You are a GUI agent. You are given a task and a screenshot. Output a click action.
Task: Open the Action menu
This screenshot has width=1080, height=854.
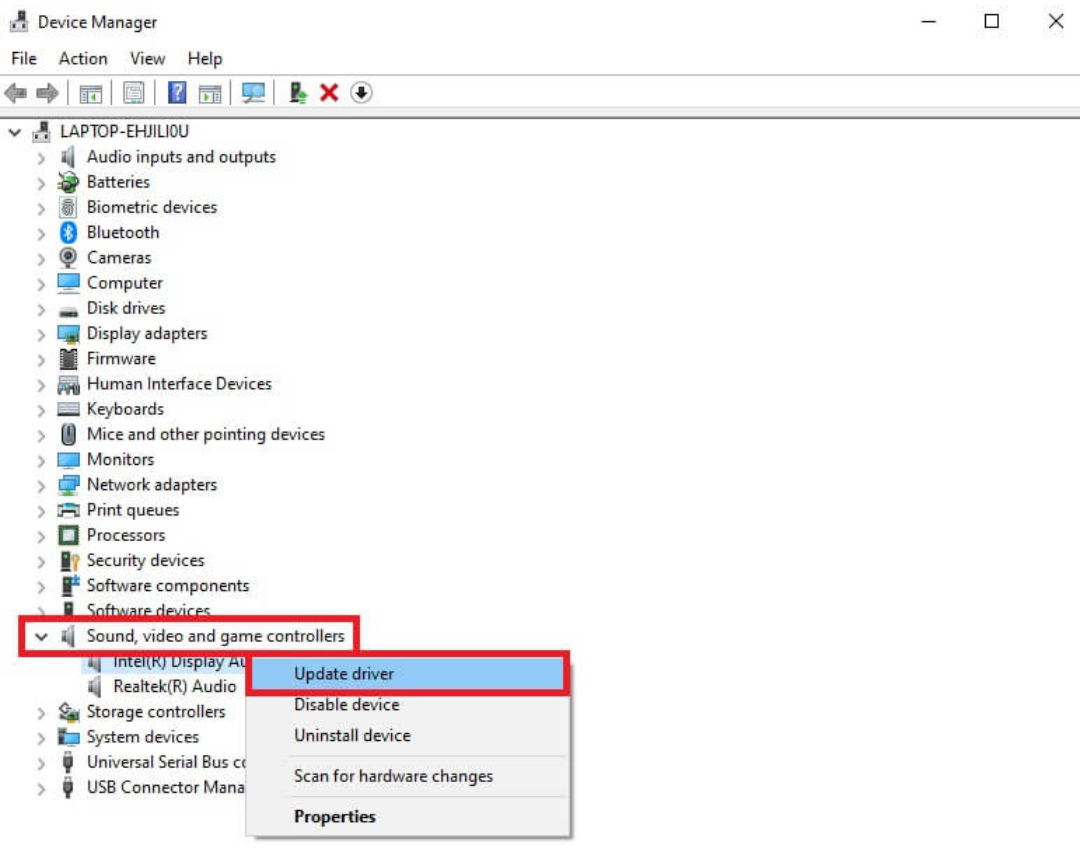click(83, 59)
